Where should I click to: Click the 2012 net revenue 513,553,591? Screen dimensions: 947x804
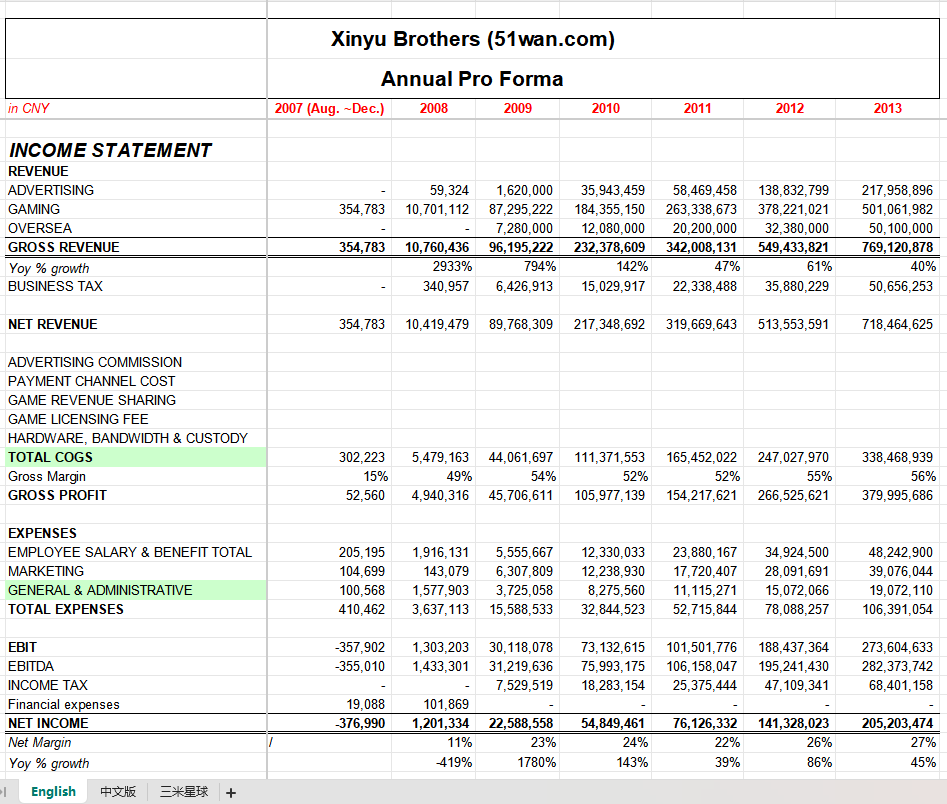[x=793, y=324]
